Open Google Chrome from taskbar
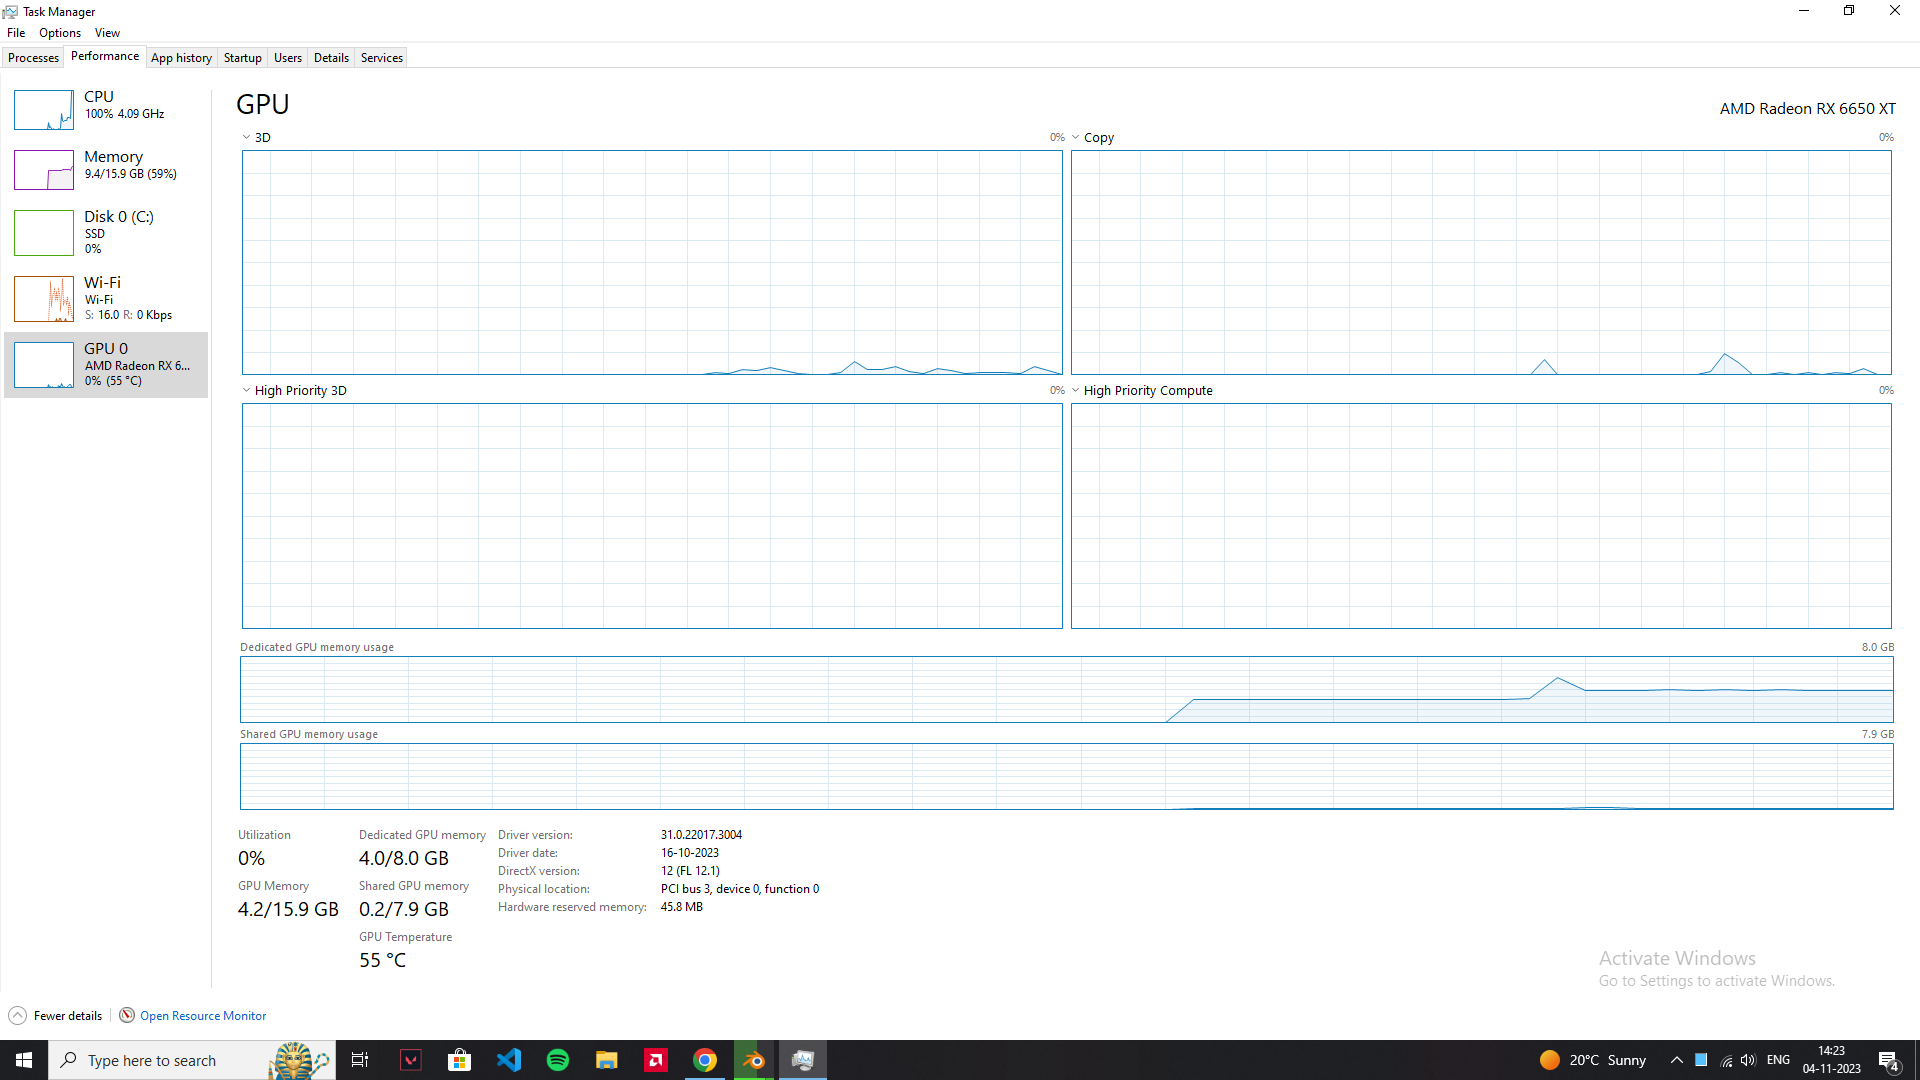 point(705,1060)
